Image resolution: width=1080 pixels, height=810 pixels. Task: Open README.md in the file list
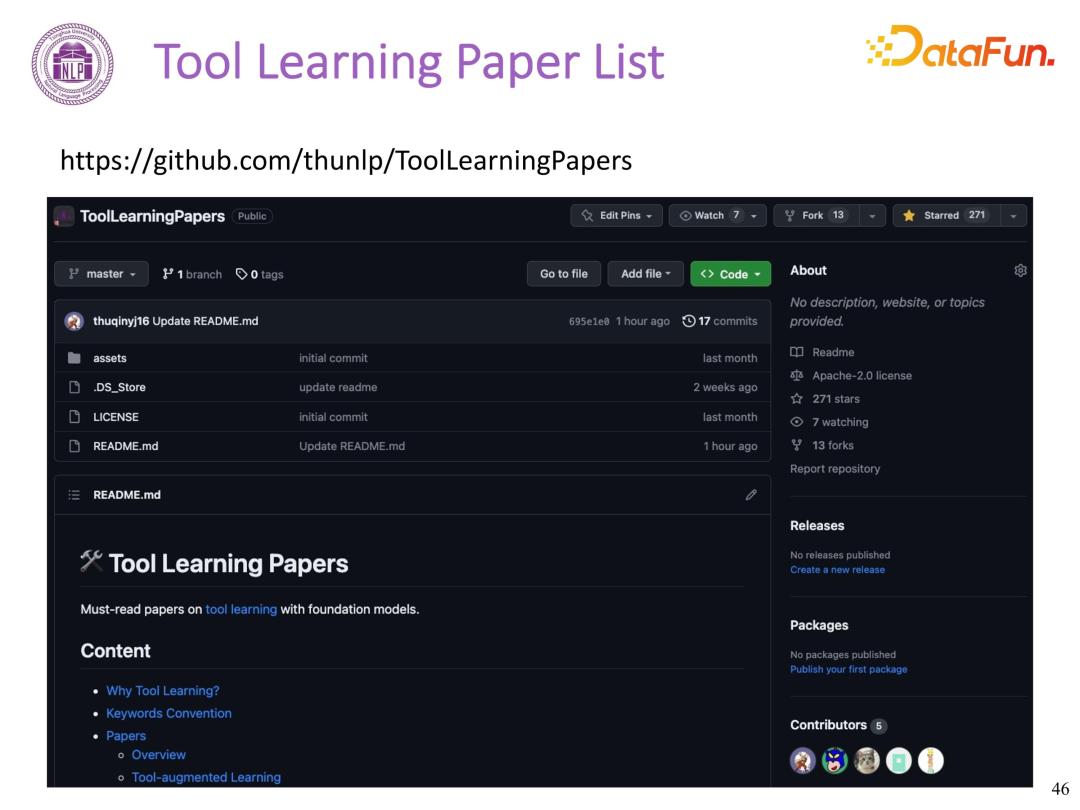(x=126, y=446)
